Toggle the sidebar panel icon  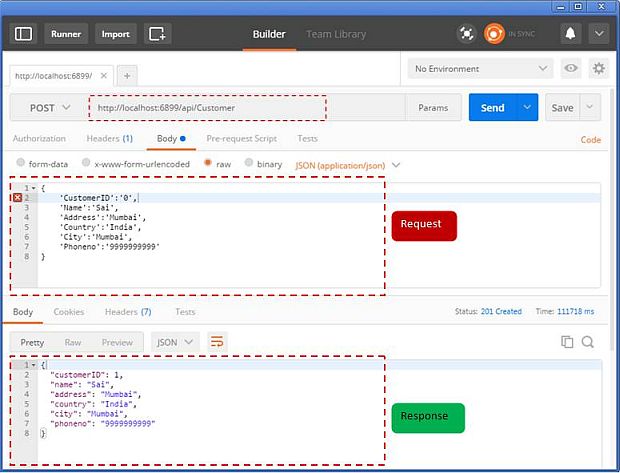point(23,34)
